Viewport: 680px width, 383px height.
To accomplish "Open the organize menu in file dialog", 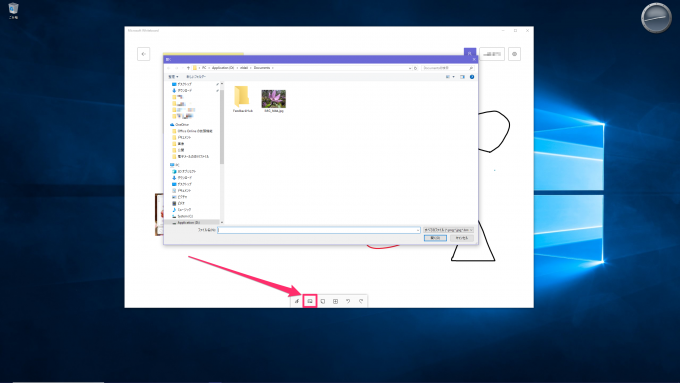I will coord(173,77).
